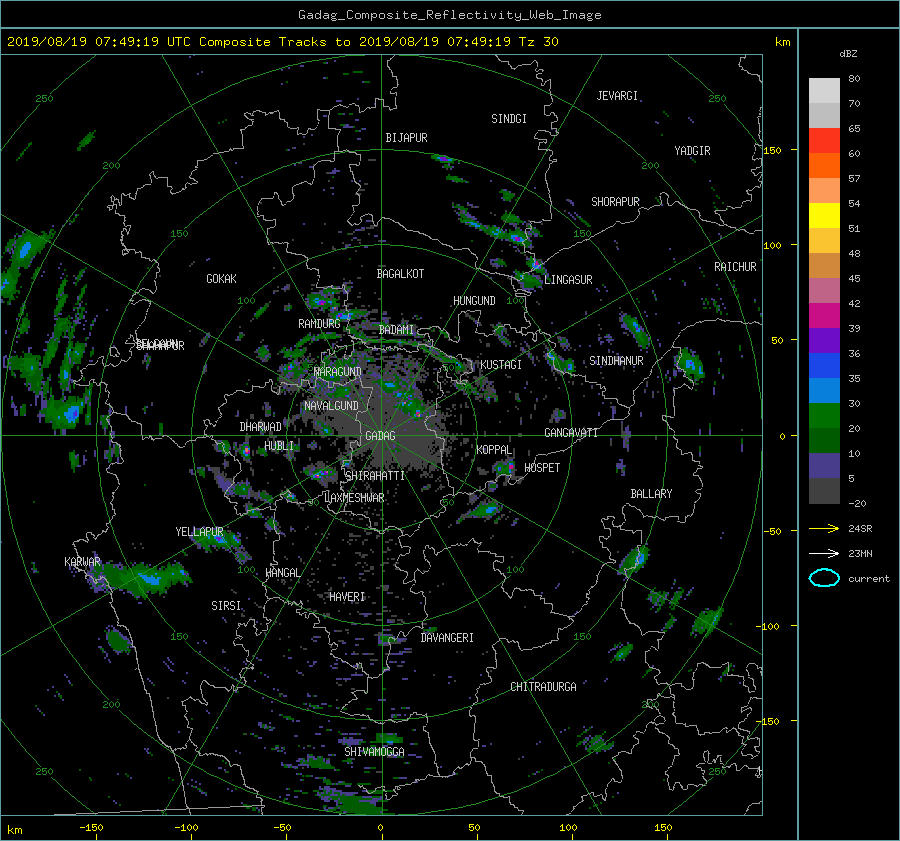Viewport: 900px width, 841px height.
Task: Select the NARAGUND label
Action: pyautogui.click(x=338, y=372)
